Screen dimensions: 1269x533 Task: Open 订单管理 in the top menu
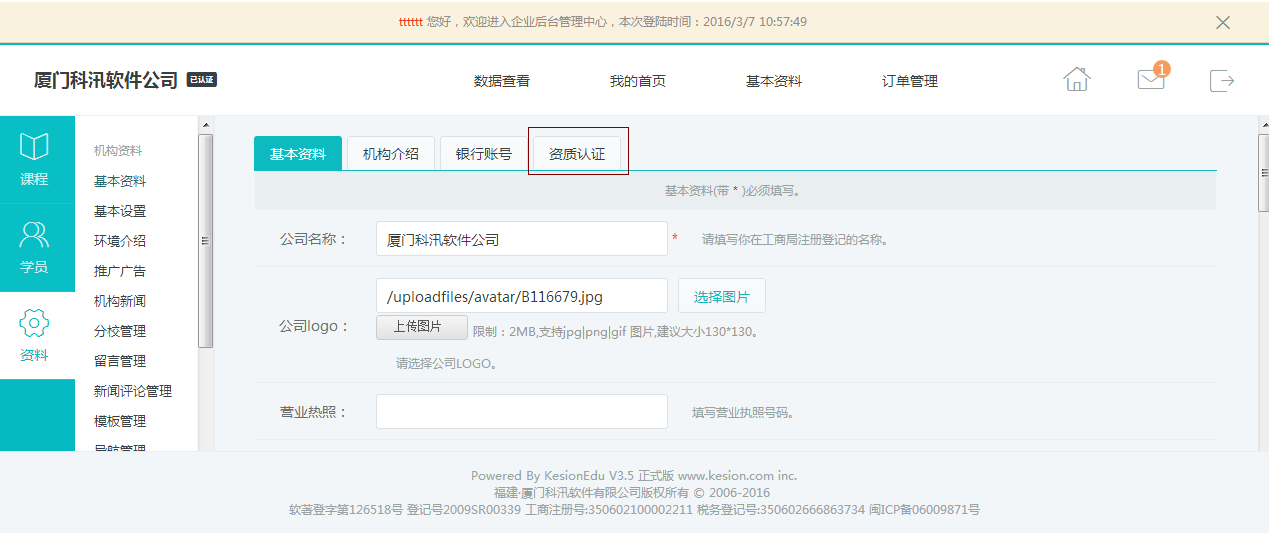coord(910,81)
